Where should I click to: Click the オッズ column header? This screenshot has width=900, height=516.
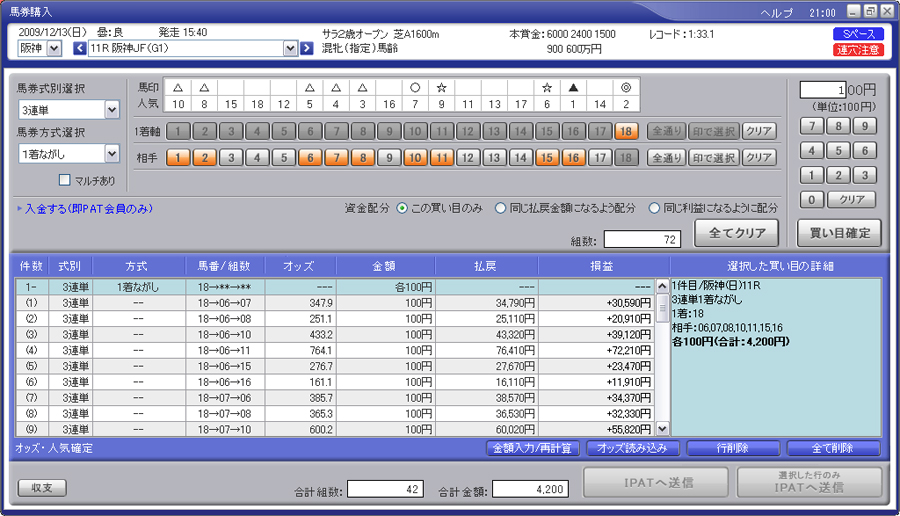tap(300, 266)
